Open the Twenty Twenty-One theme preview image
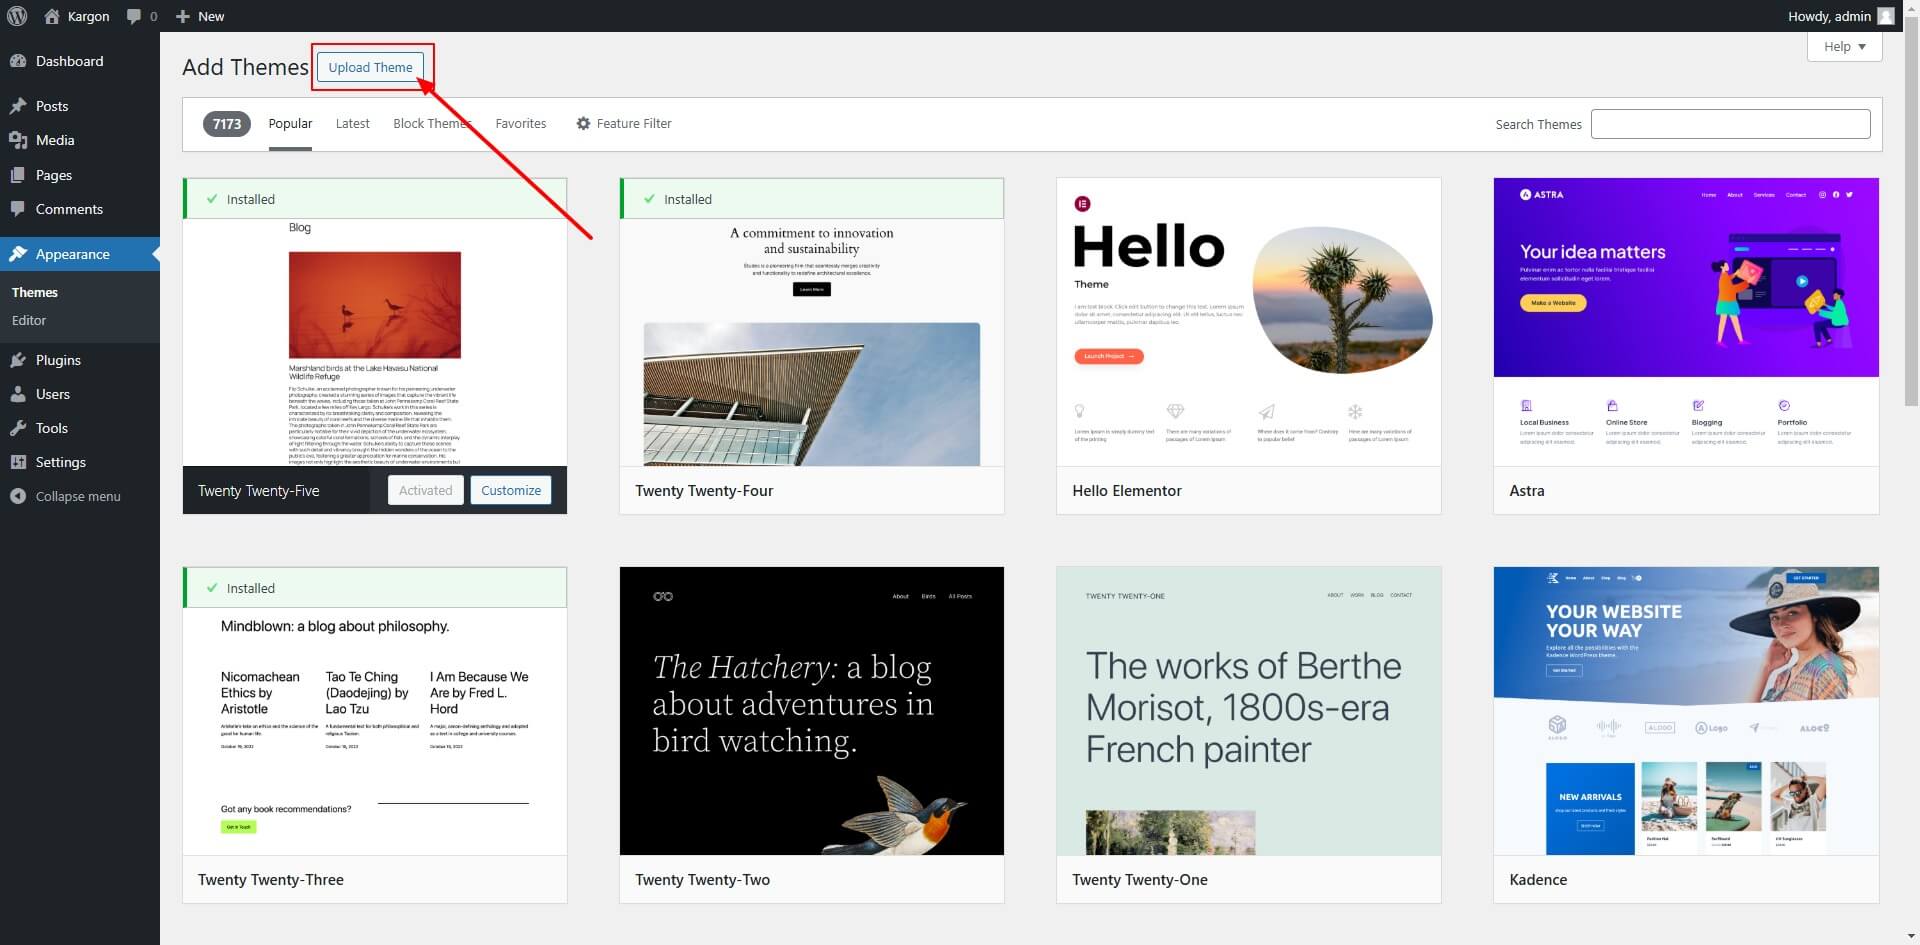The image size is (1920, 945). [1249, 711]
